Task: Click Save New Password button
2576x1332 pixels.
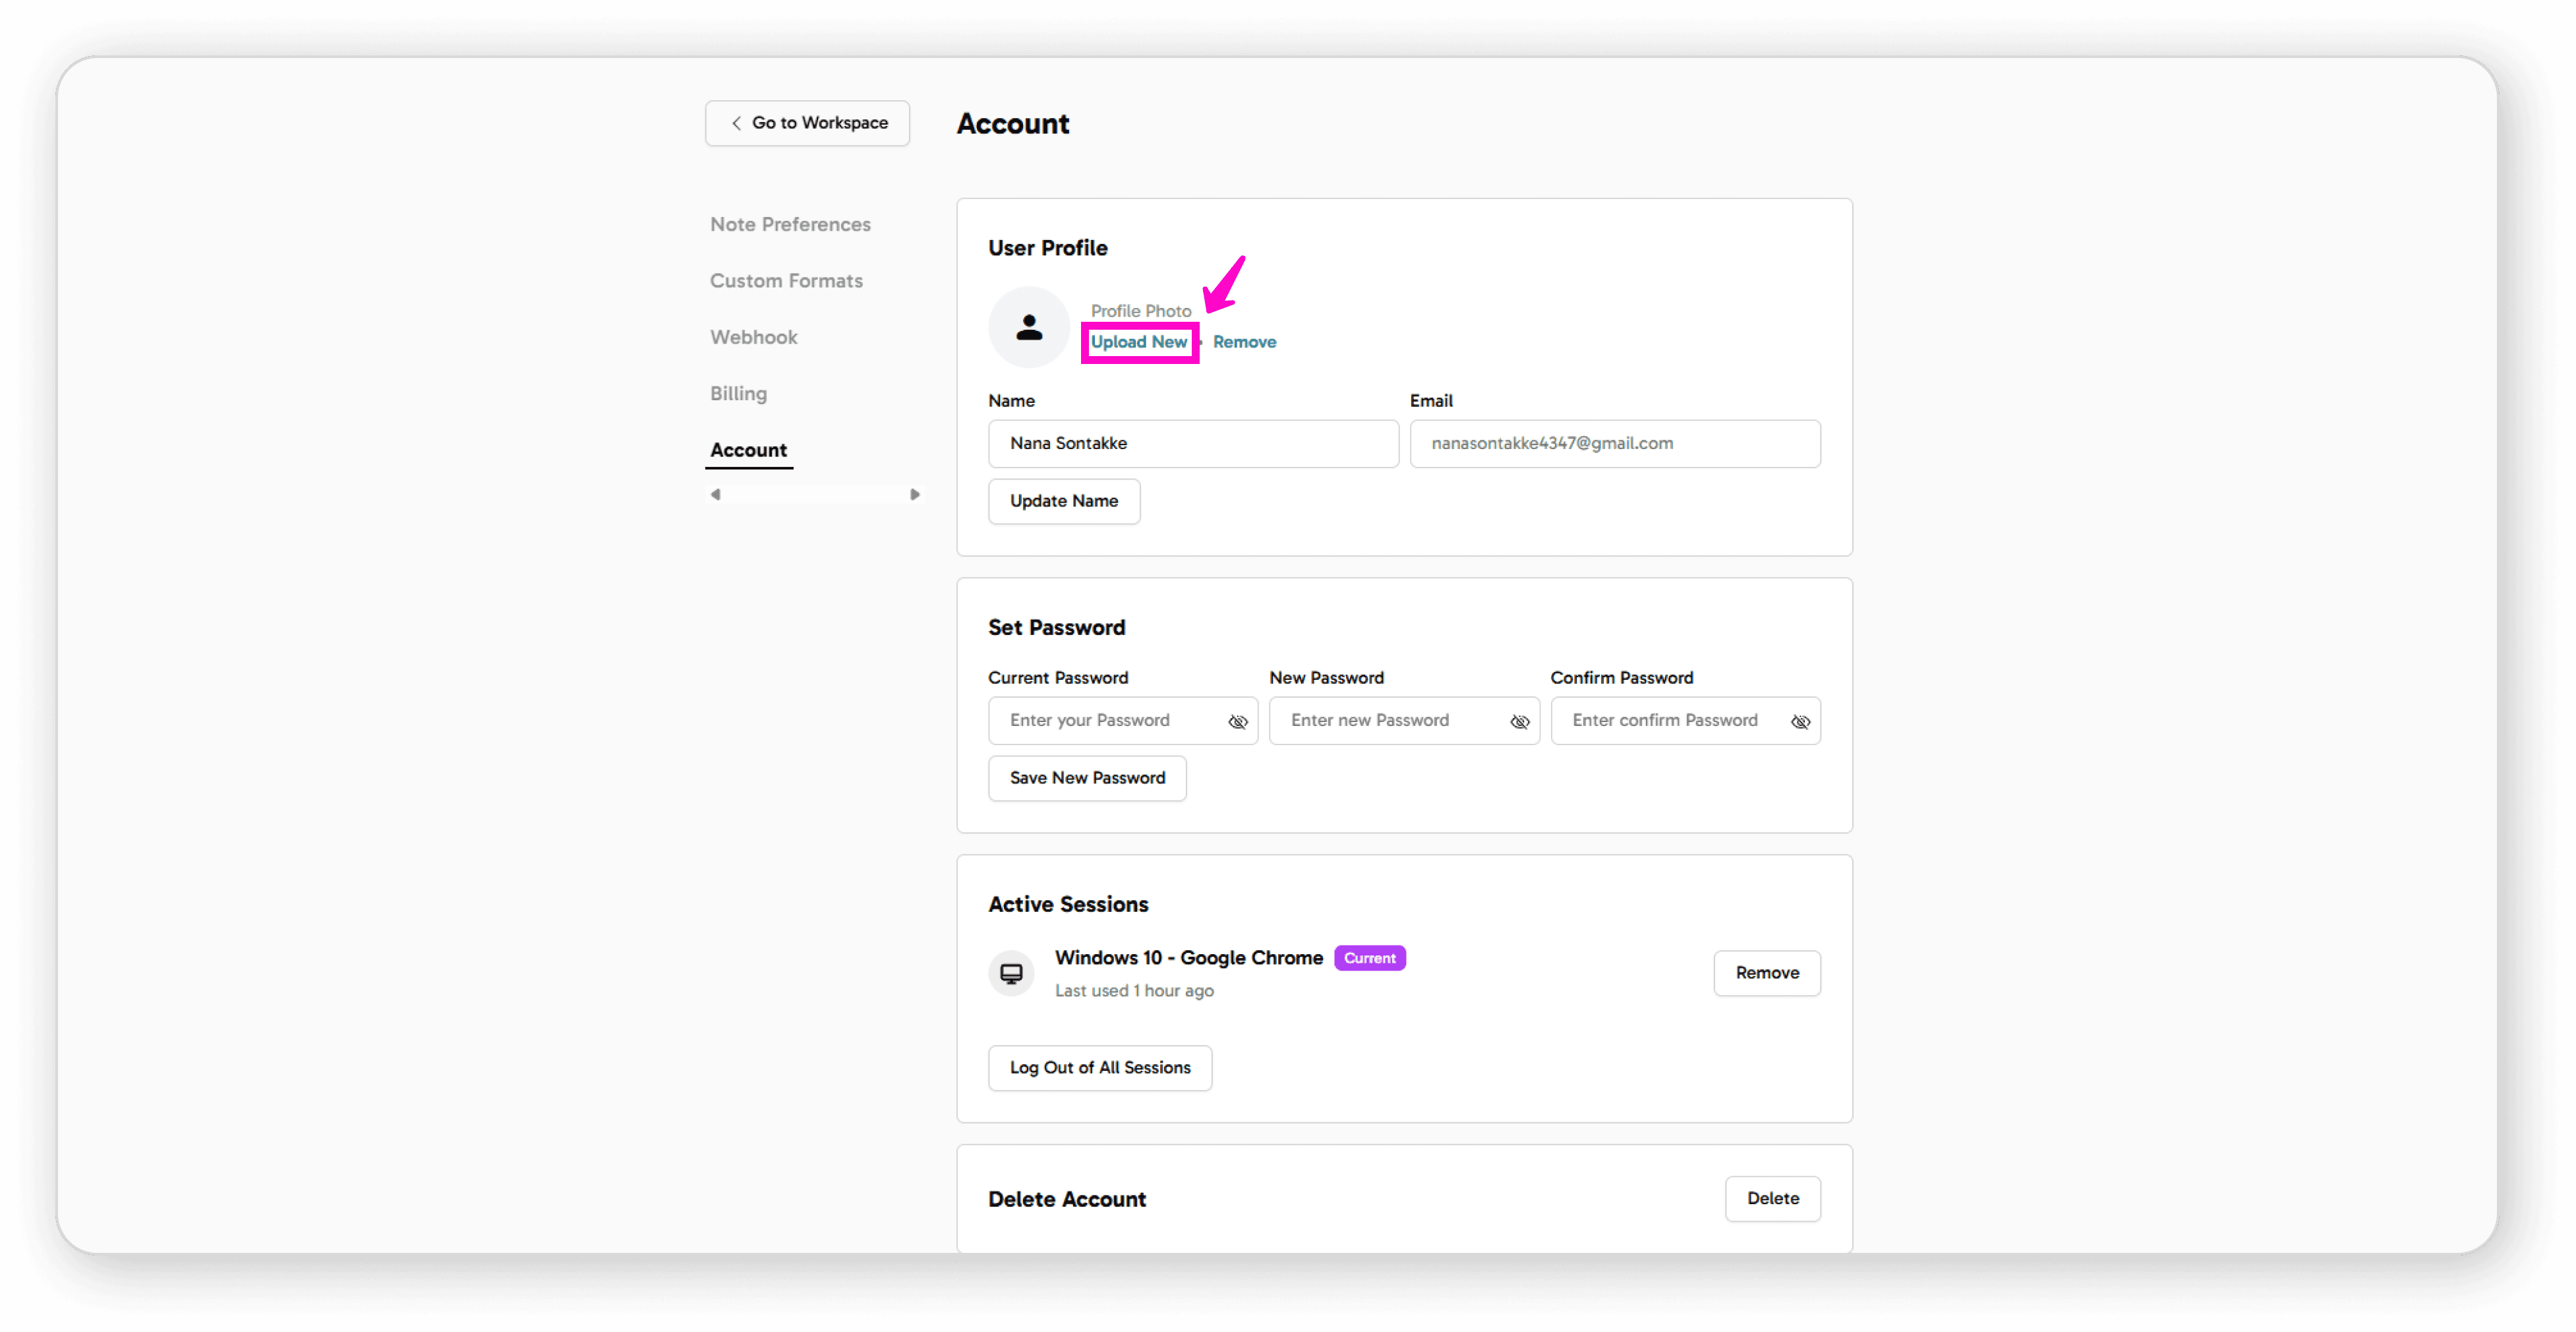Action: tap(1087, 778)
